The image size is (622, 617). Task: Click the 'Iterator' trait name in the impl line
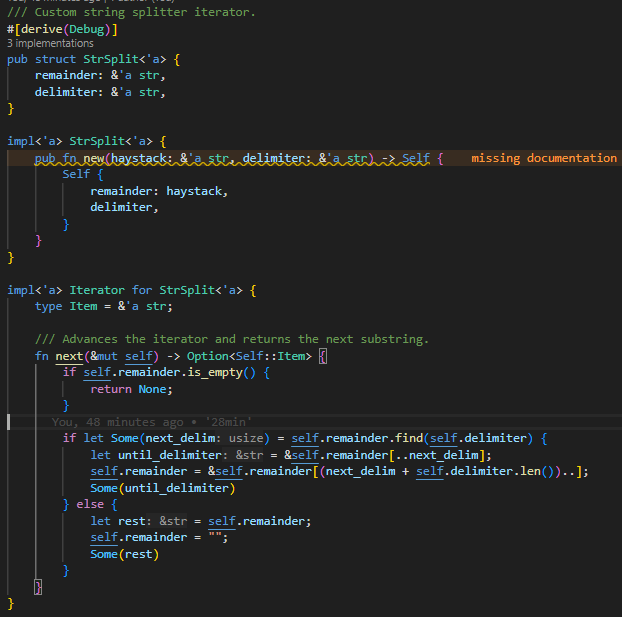[x=97, y=290]
